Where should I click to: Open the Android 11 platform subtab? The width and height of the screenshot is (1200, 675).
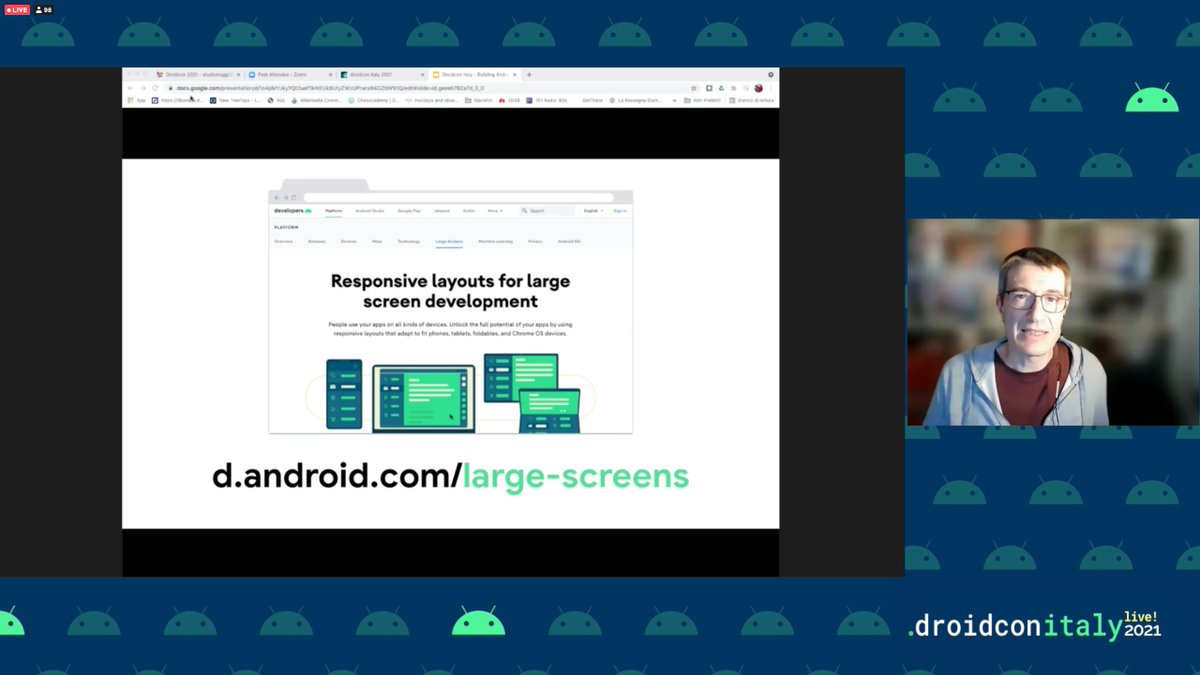(x=569, y=242)
